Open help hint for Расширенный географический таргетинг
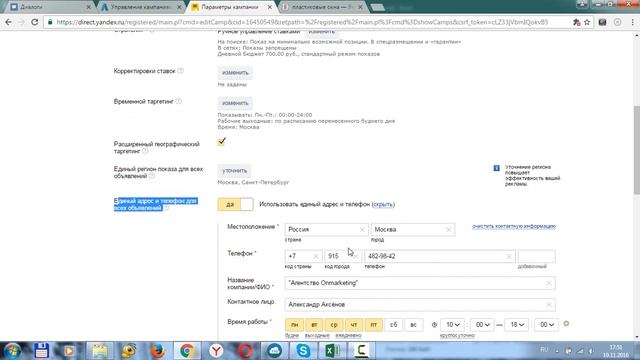 click(145, 151)
